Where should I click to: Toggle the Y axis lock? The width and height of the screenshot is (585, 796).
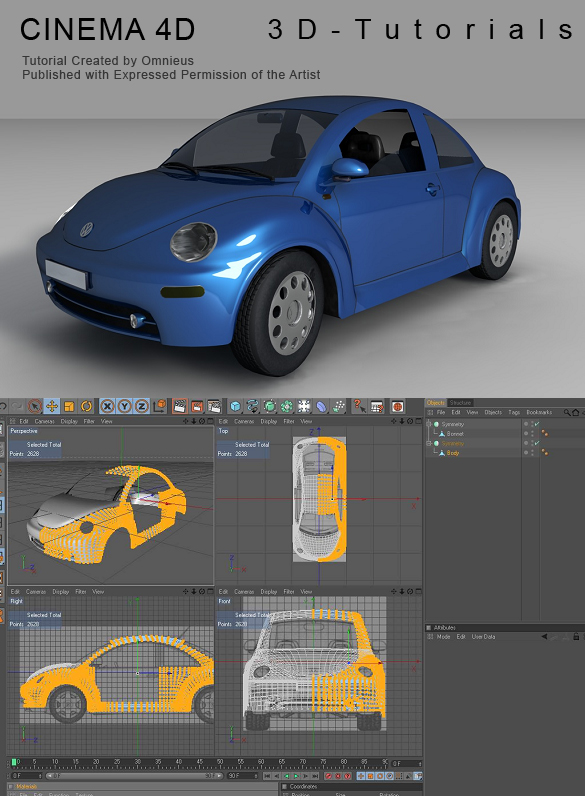124,406
